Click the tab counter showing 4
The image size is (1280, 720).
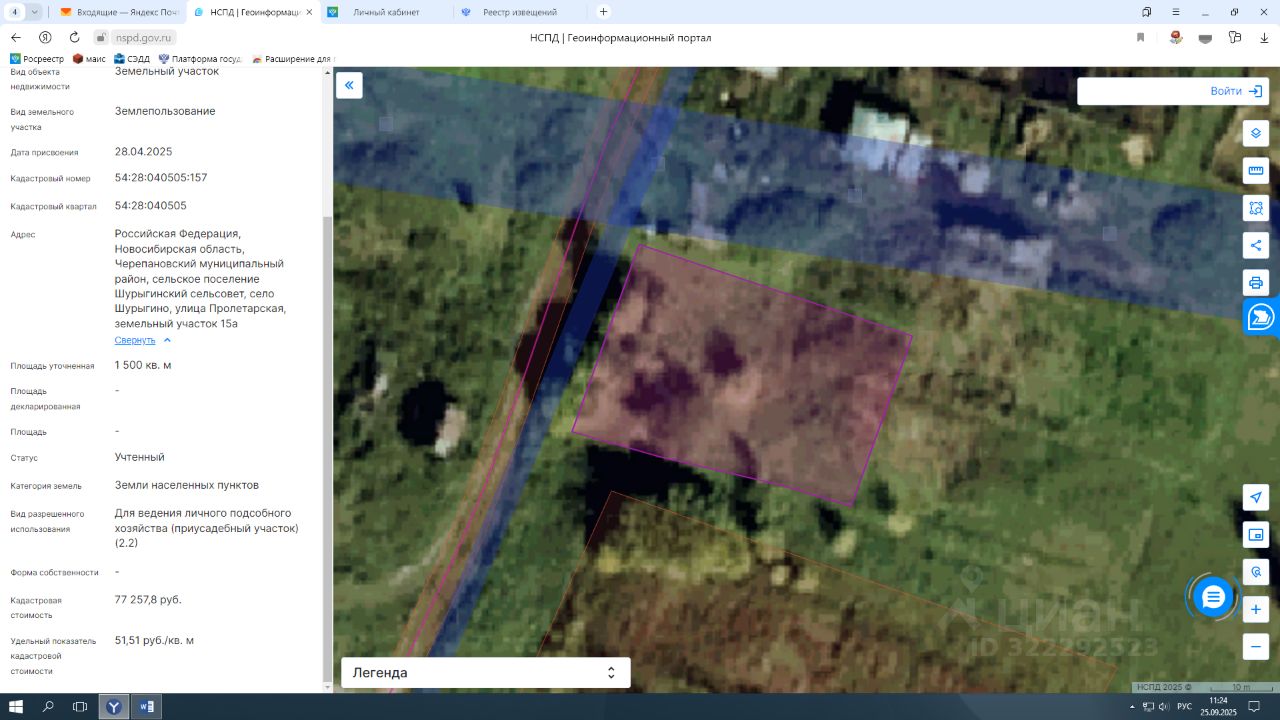tap(15, 12)
